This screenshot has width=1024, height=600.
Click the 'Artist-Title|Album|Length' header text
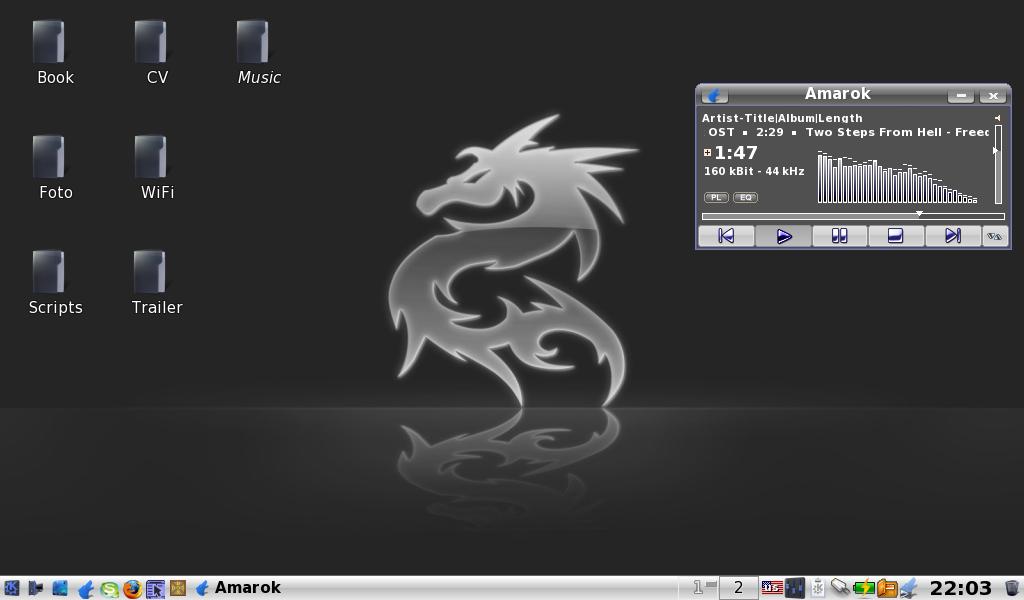click(782, 118)
